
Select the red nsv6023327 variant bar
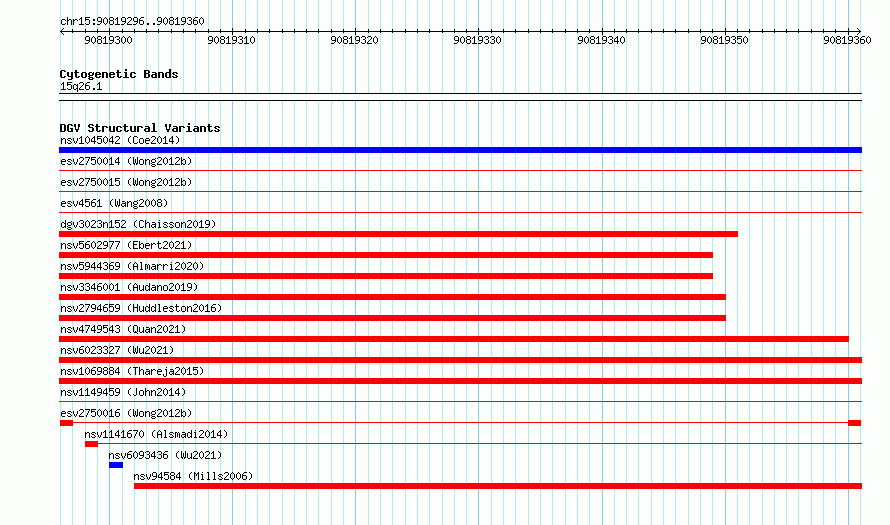coord(460,360)
